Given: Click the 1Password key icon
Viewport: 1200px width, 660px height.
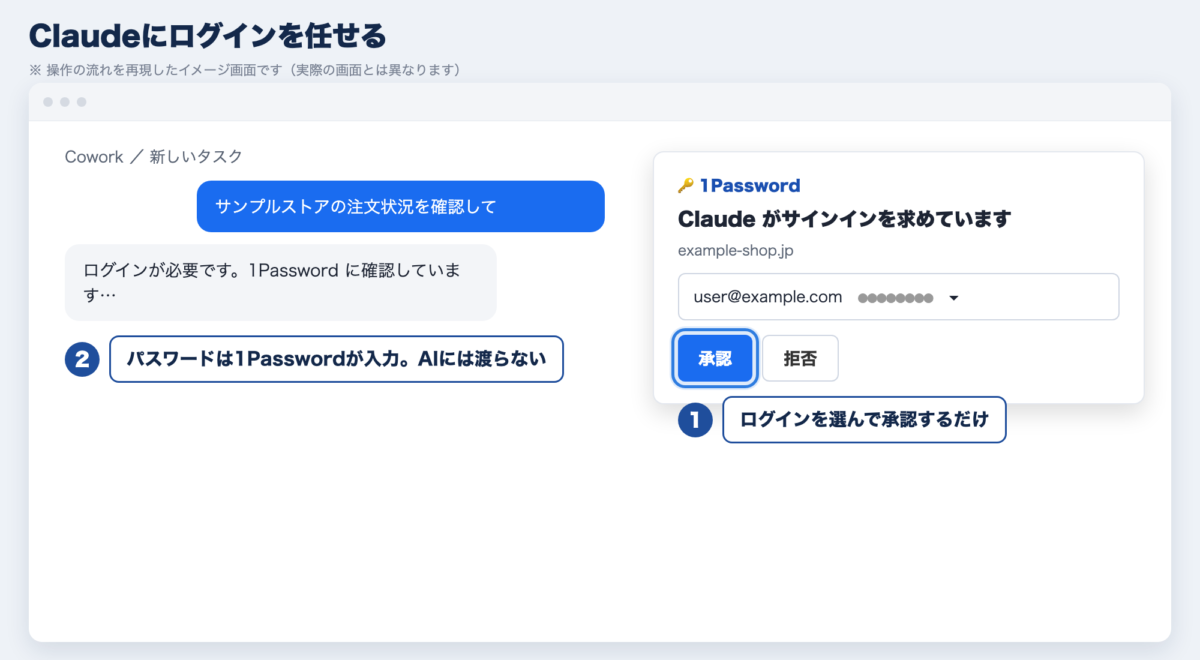Looking at the screenshot, I should coord(686,185).
